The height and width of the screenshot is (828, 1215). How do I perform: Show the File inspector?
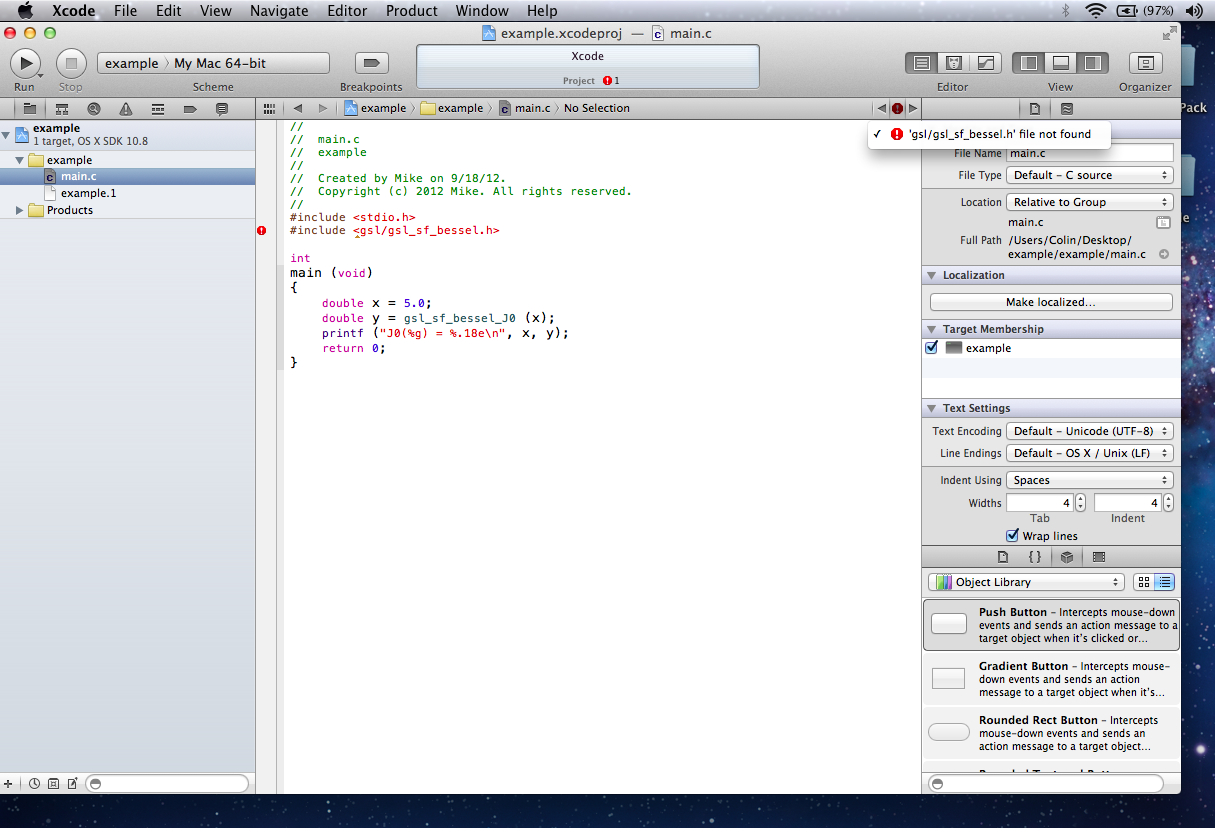1035,108
